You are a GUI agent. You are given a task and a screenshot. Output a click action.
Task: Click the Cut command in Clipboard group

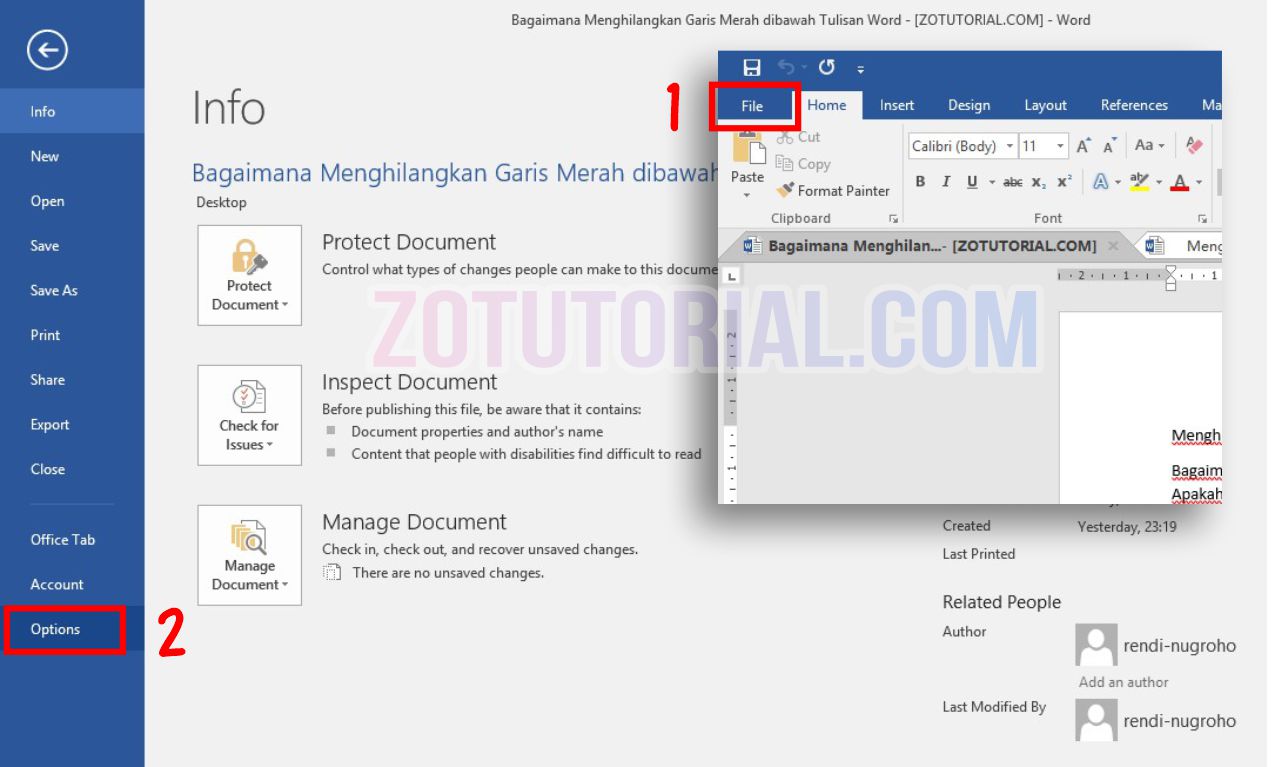798,137
